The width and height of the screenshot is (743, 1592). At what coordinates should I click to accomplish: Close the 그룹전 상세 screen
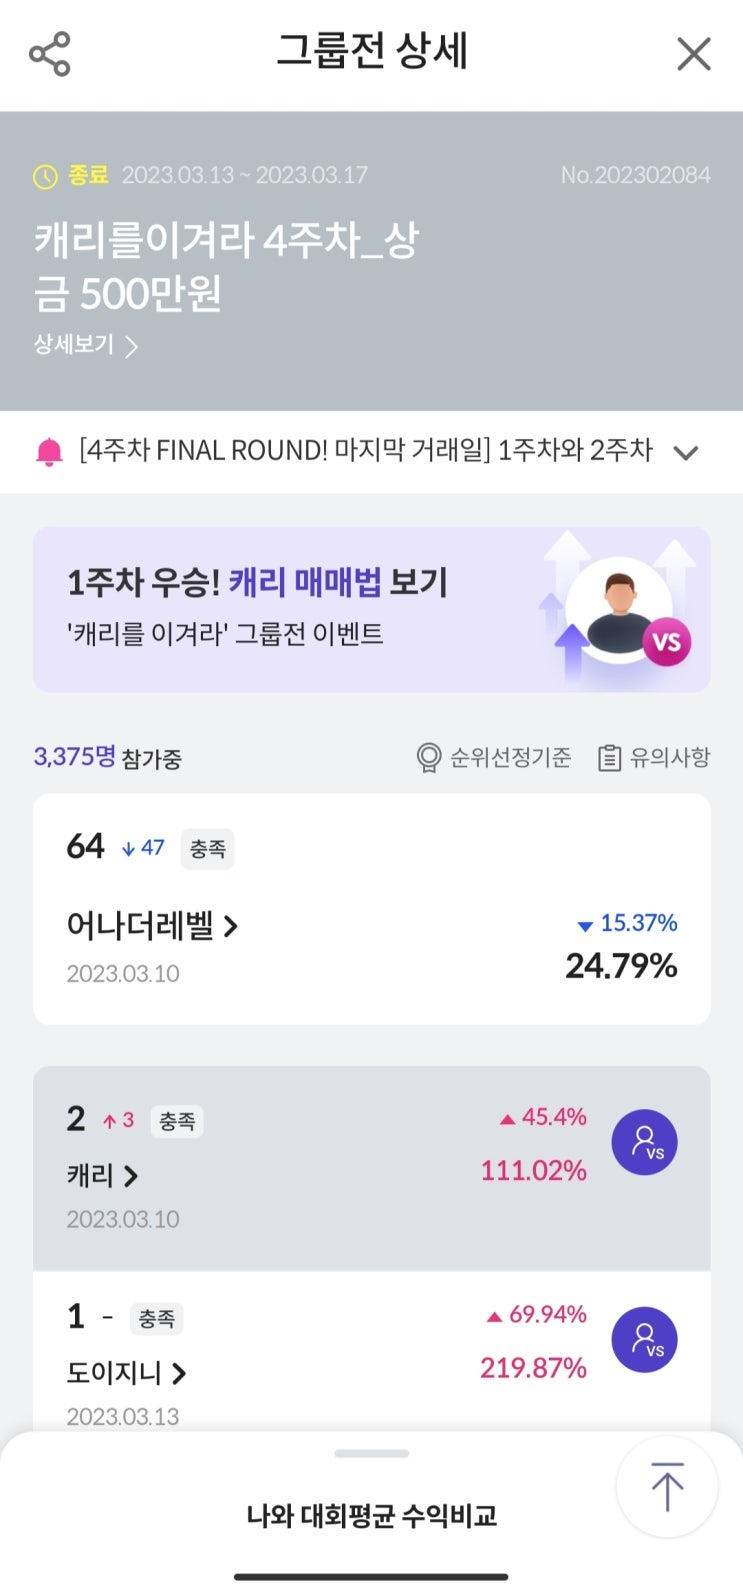pos(693,54)
